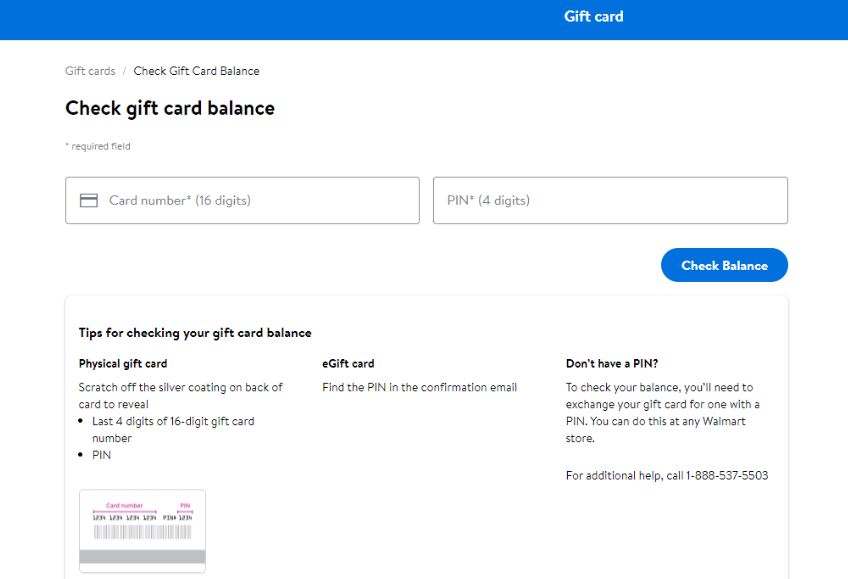This screenshot has width=848, height=579.
Task: Click the Check Balance button
Action: point(724,265)
